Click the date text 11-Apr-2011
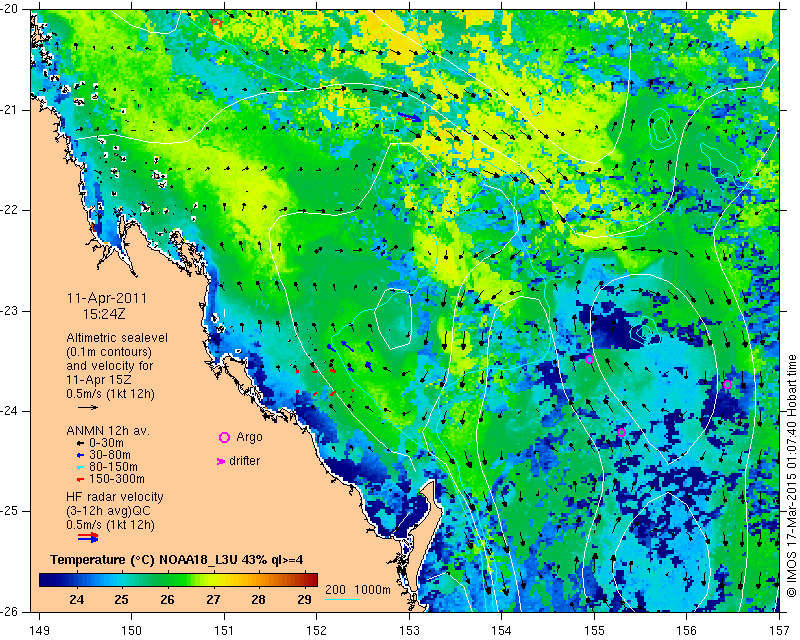The height and width of the screenshot is (640, 800). click(107, 298)
